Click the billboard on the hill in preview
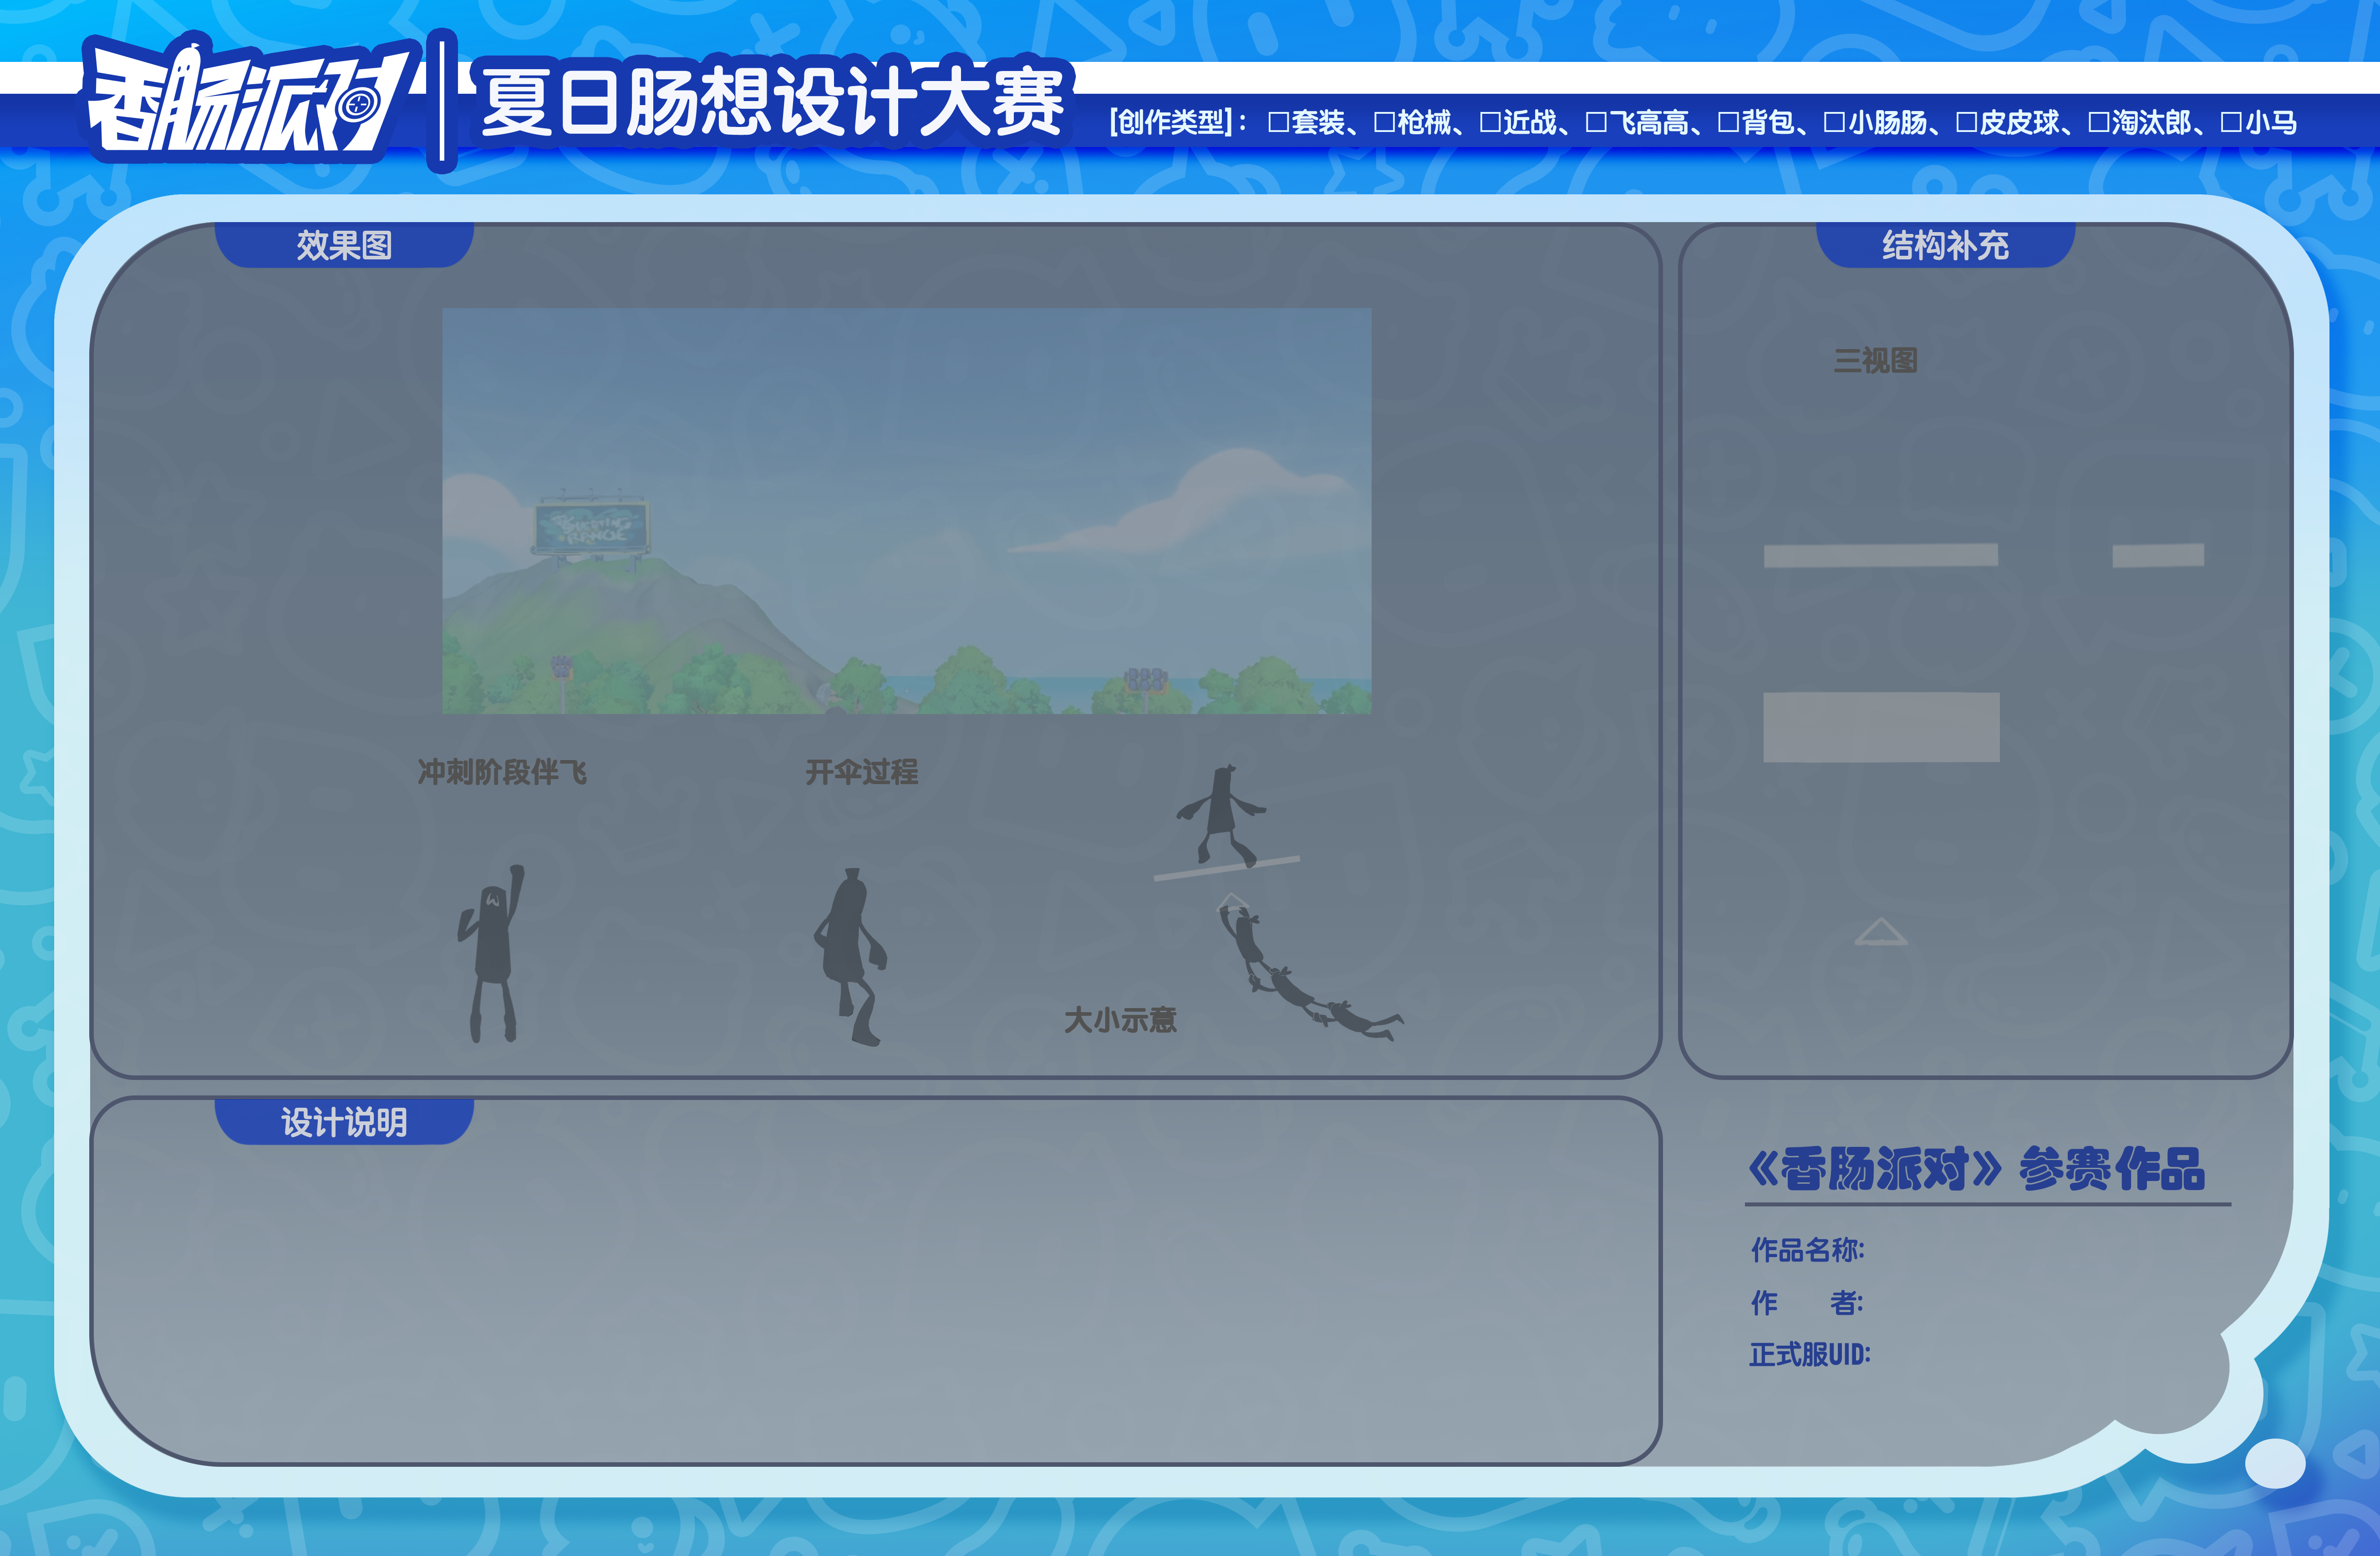Viewport: 2380px width, 1556px height. [x=592, y=526]
